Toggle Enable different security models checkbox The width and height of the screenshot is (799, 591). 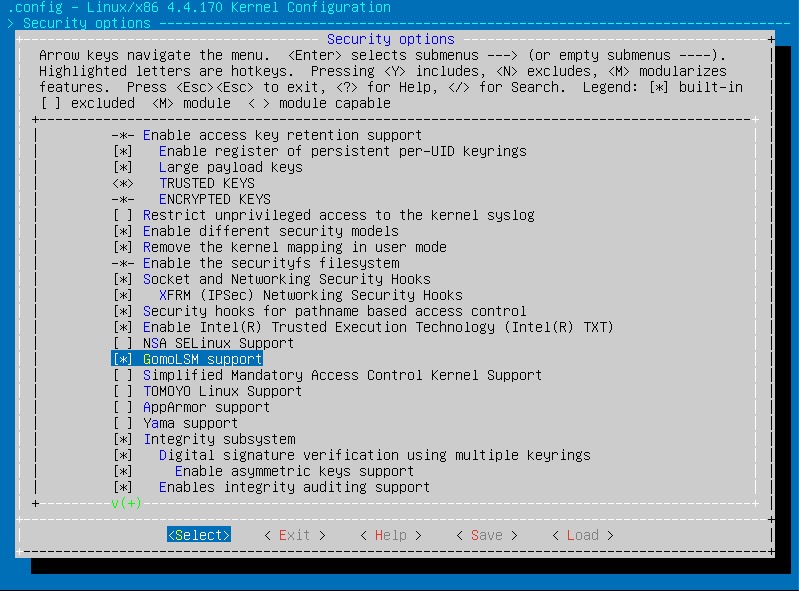(x=122, y=231)
